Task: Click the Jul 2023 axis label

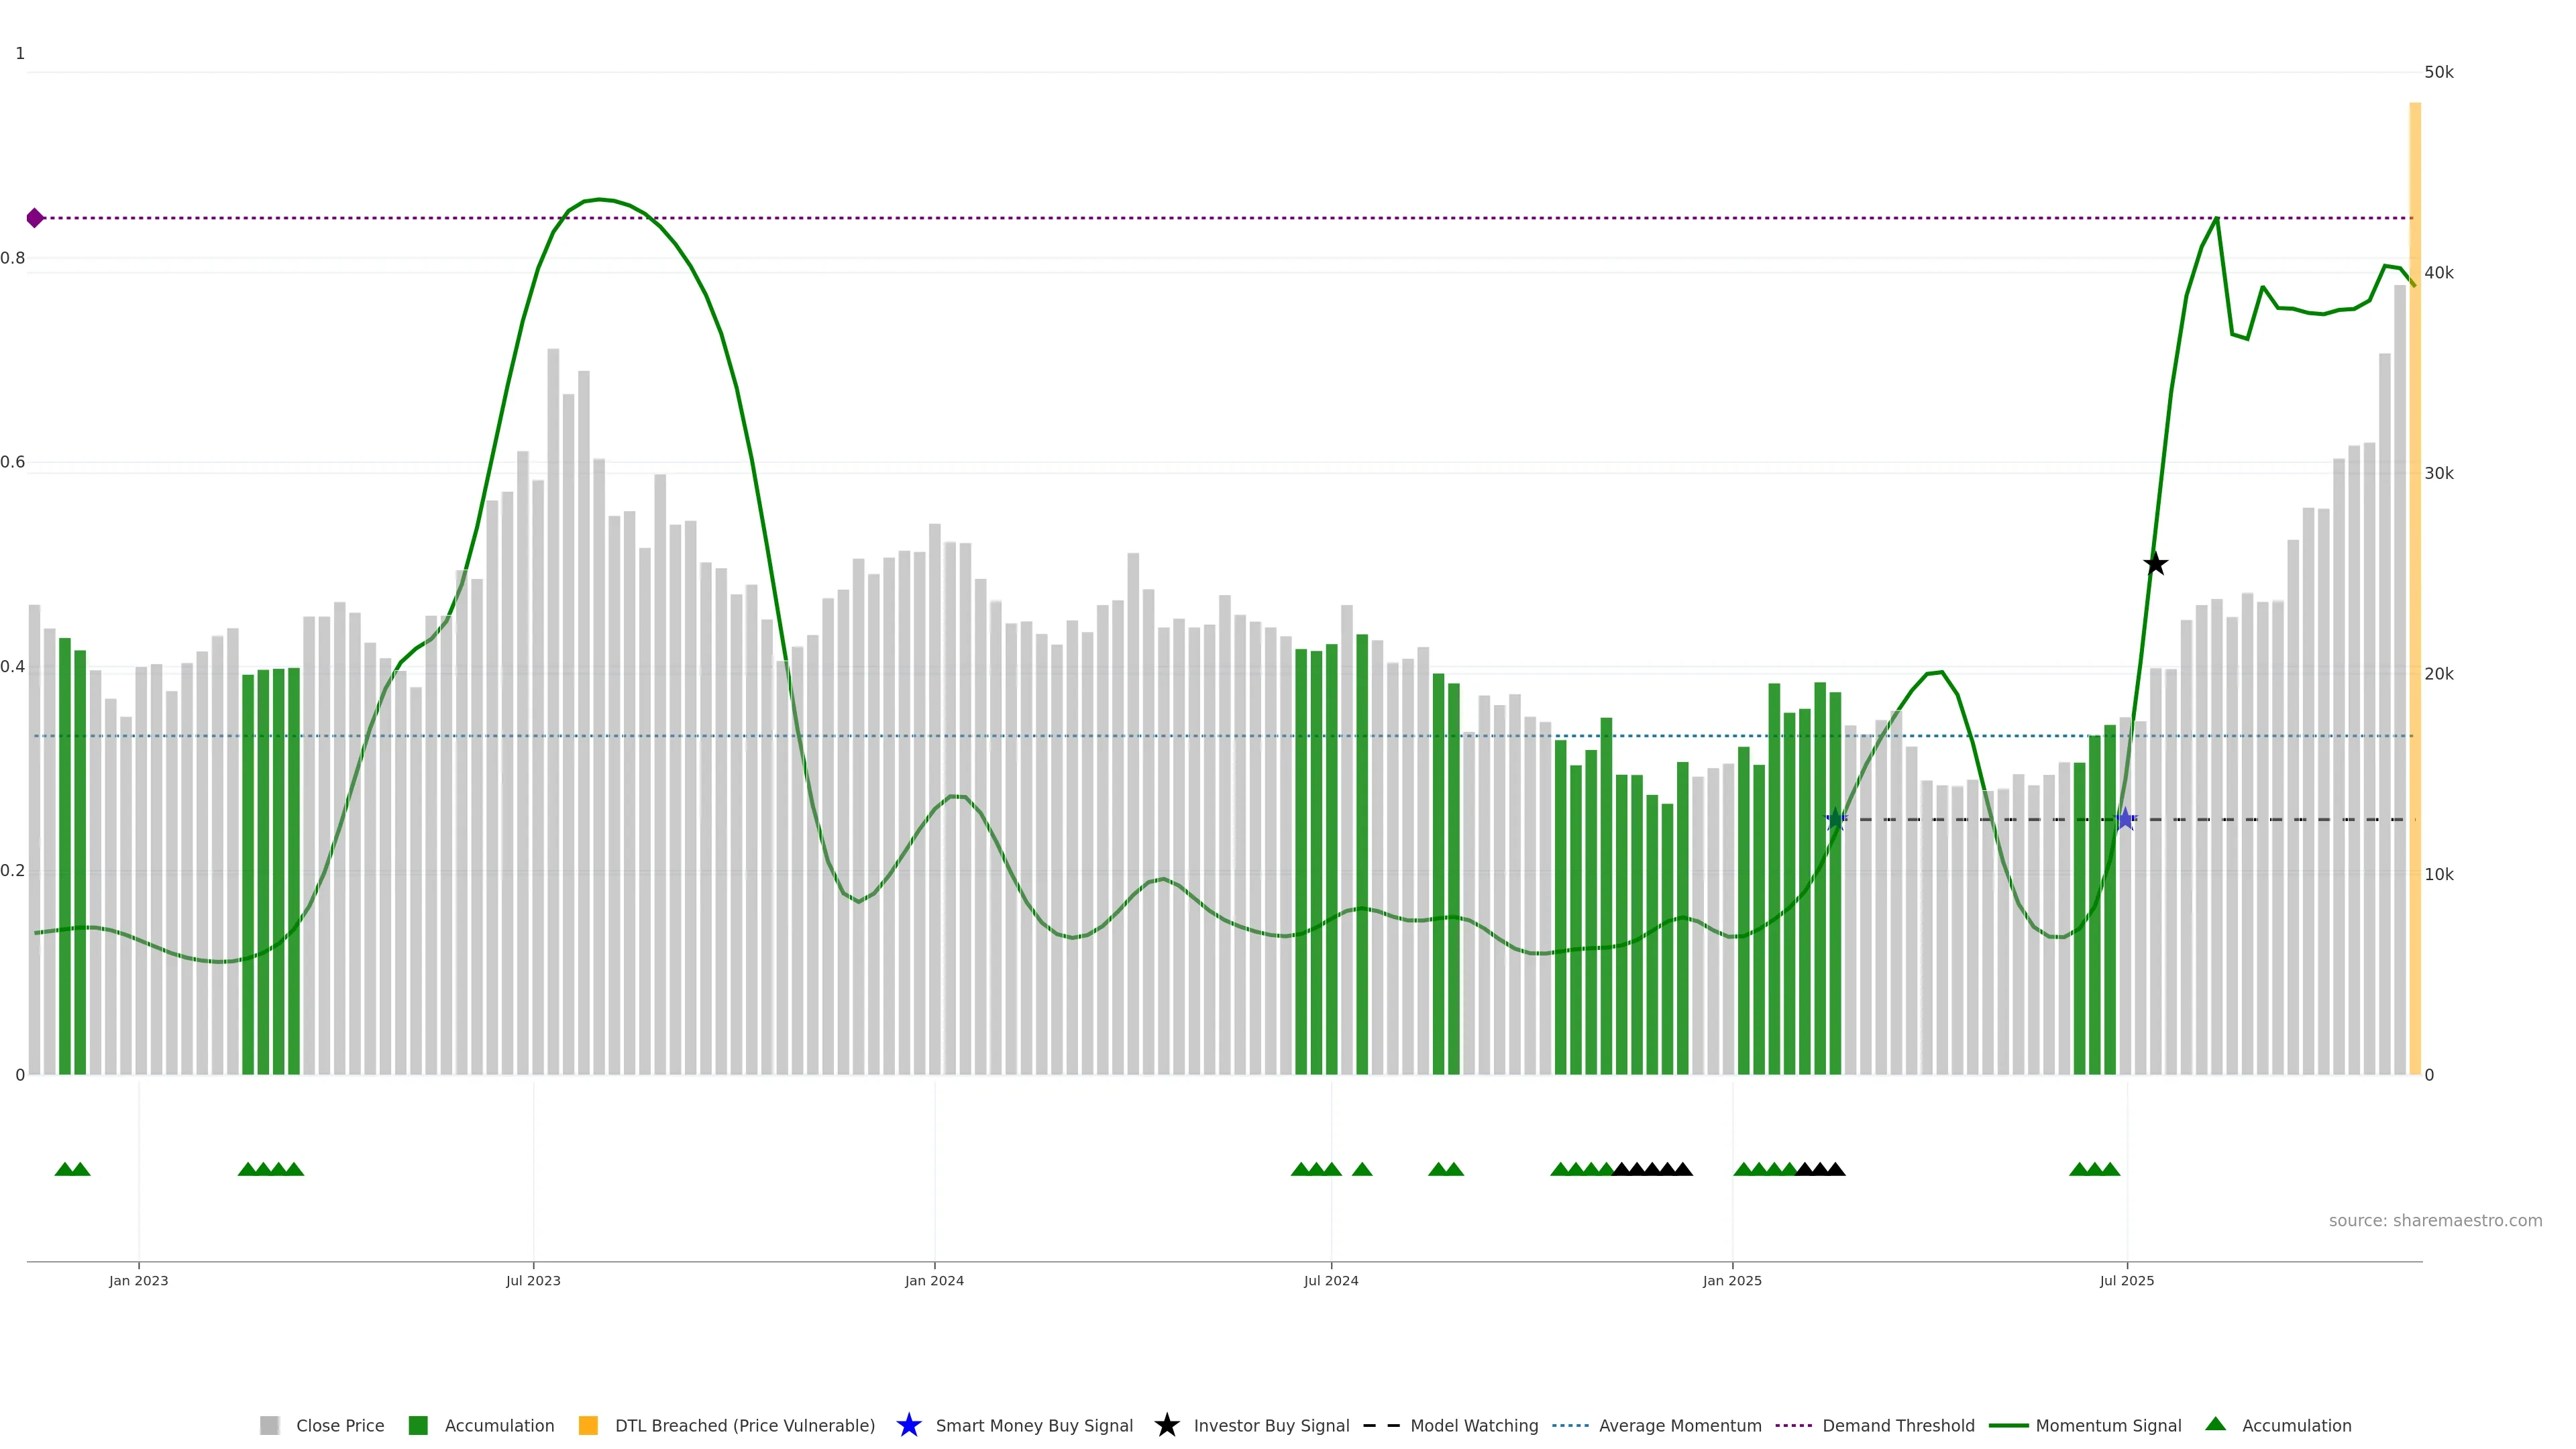Action: pyautogui.click(x=533, y=1280)
